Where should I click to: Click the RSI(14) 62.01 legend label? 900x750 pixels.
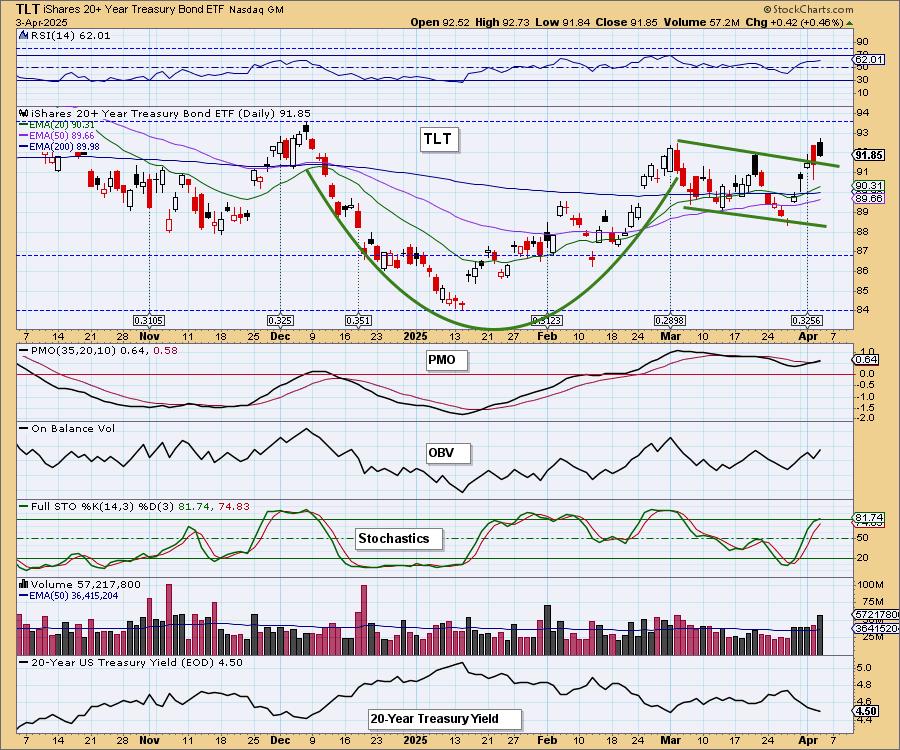pos(71,35)
